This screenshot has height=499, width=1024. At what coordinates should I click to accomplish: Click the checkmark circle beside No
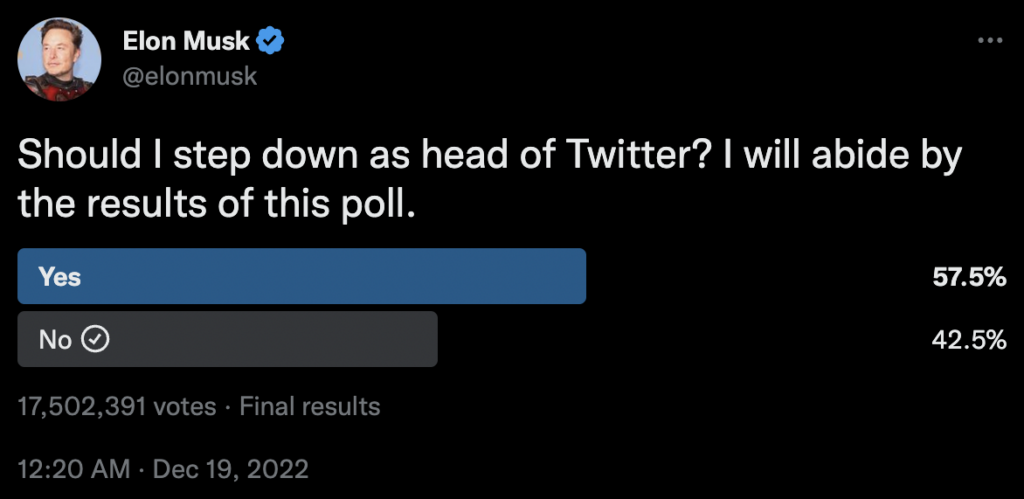95,340
